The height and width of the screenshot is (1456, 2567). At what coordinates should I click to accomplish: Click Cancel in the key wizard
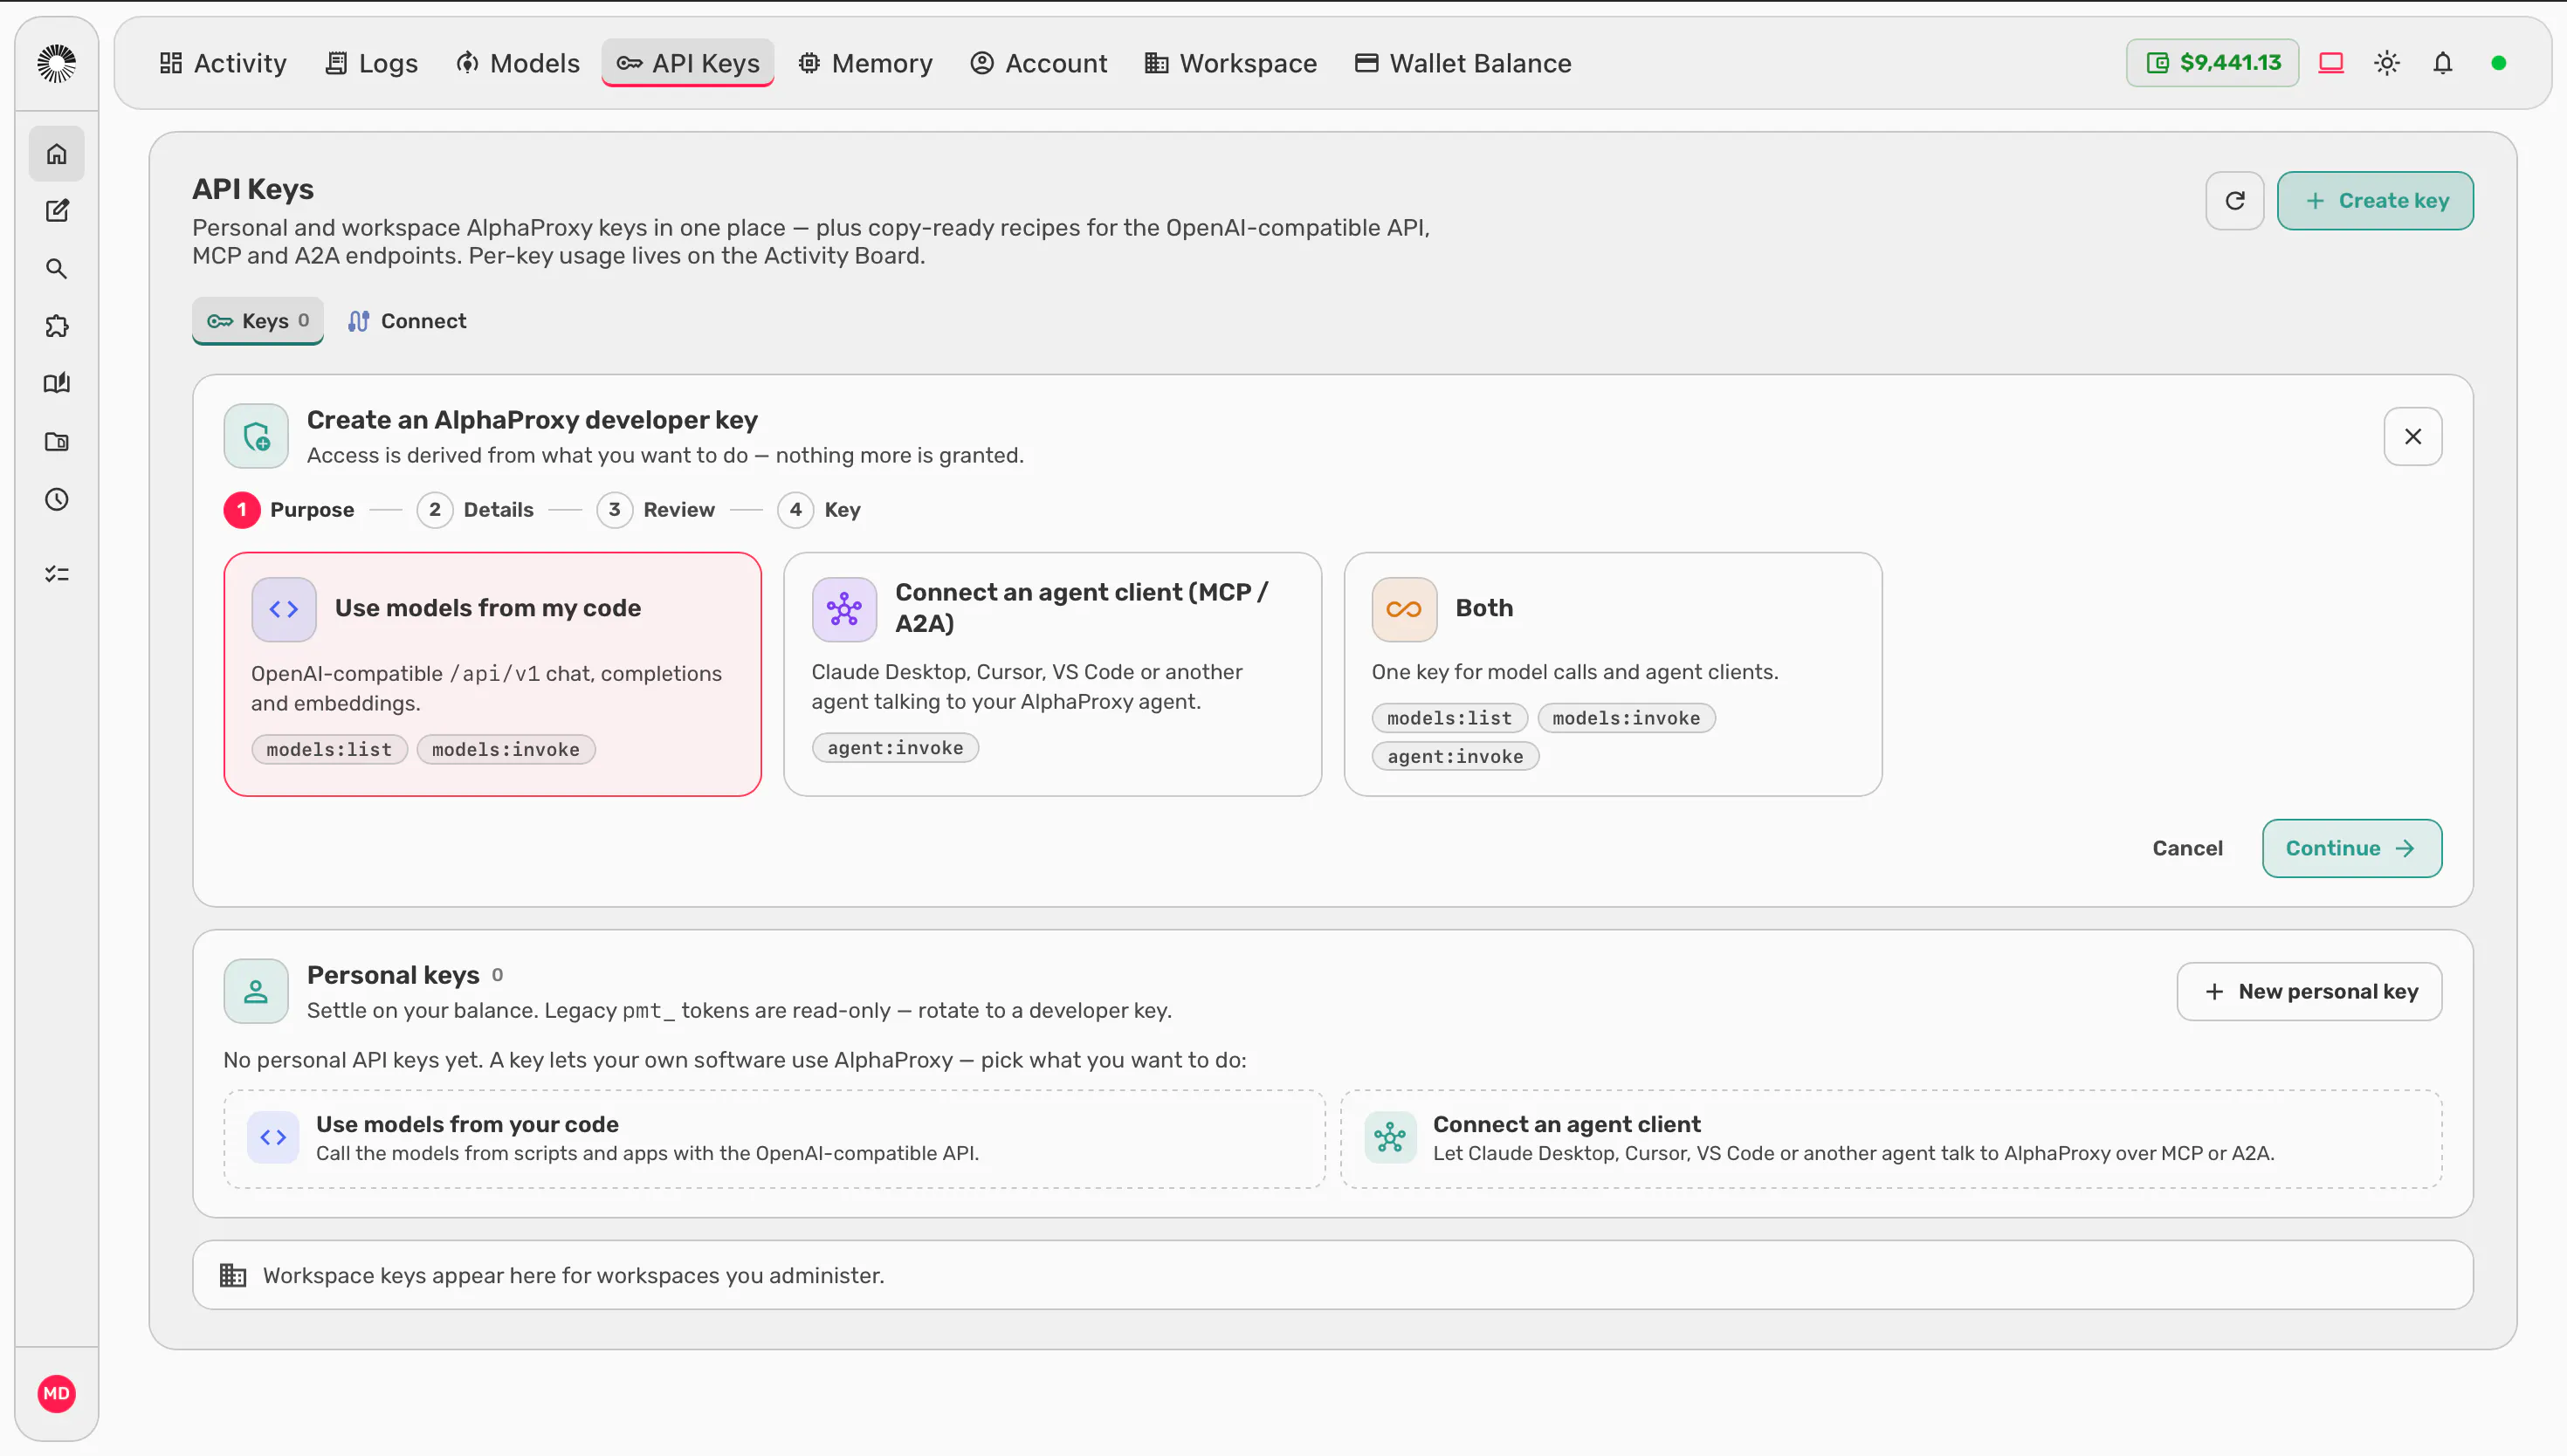(2187, 848)
